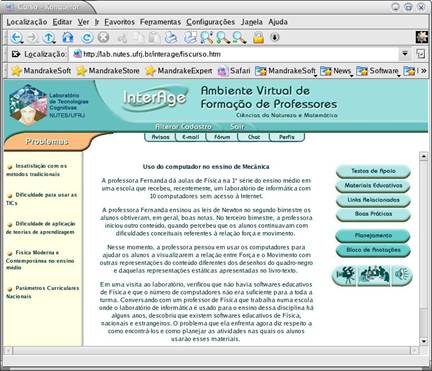The height and width of the screenshot is (371, 432).
Task: Click the Konqueror gear throbber icon
Action: (x=422, y=37)
